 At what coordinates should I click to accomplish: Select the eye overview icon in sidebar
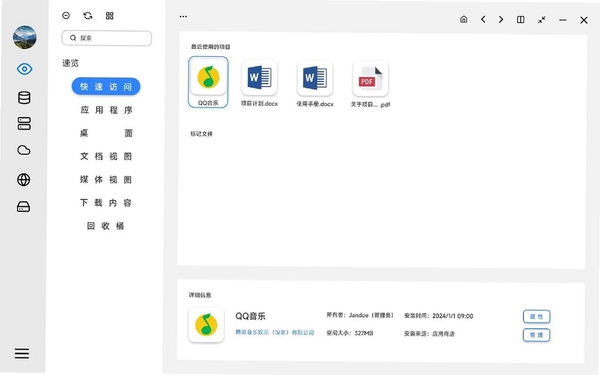(24, 69)
